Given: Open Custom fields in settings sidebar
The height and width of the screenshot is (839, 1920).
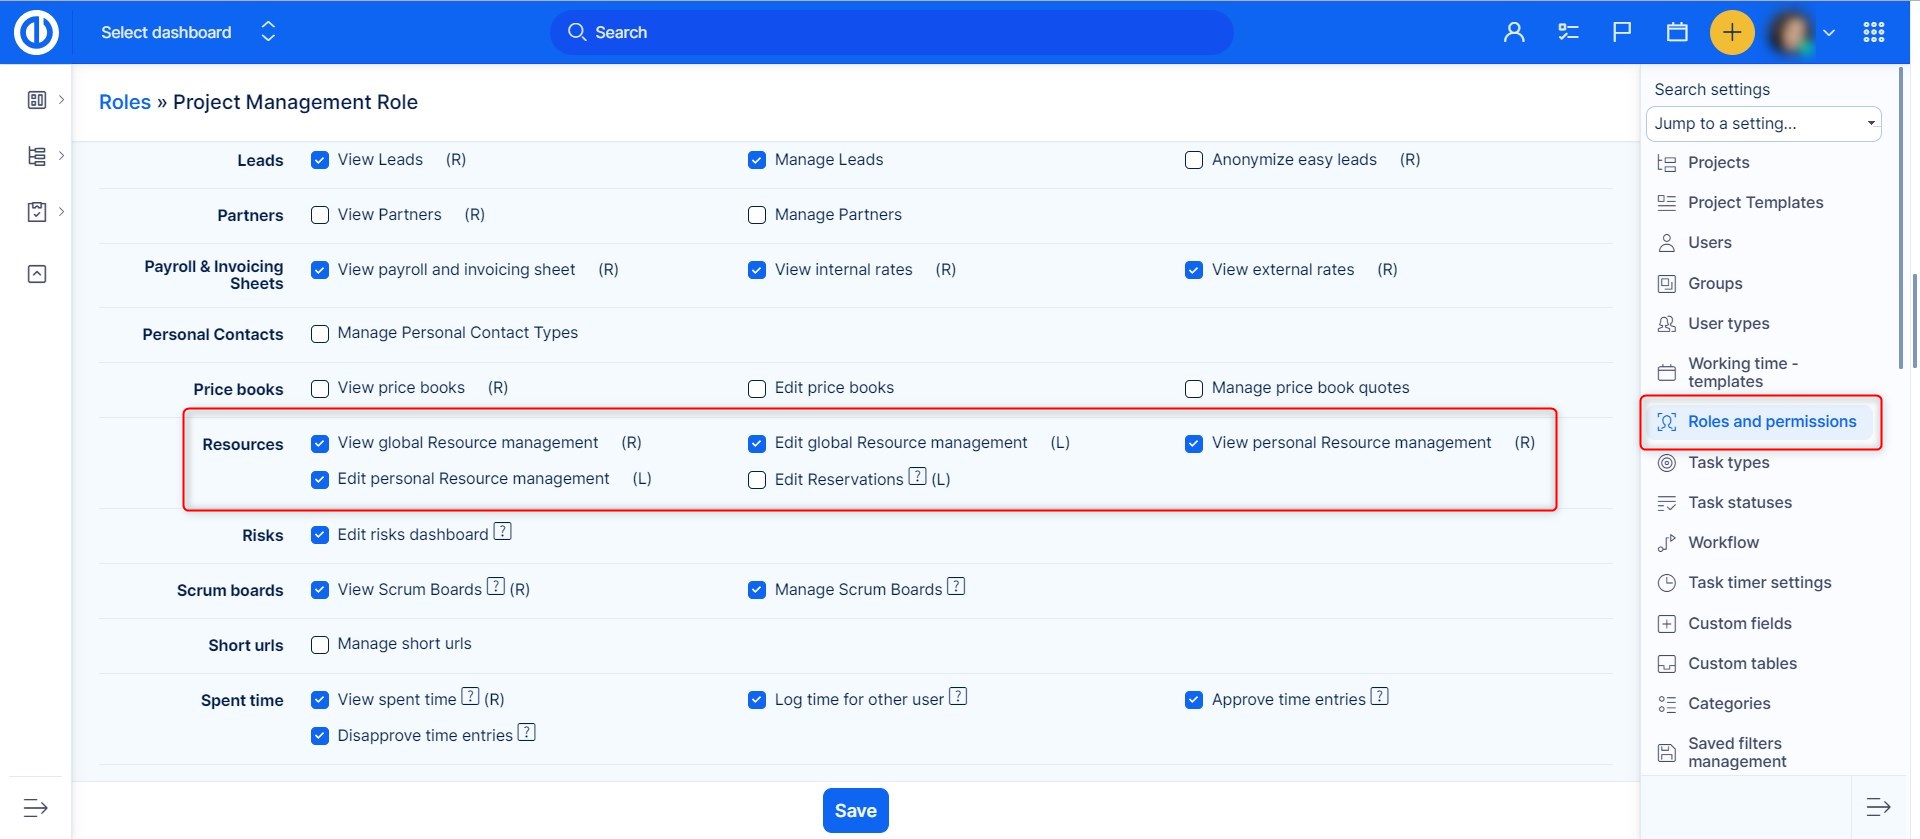Looking at the screenshot, I should [1739, 623].
